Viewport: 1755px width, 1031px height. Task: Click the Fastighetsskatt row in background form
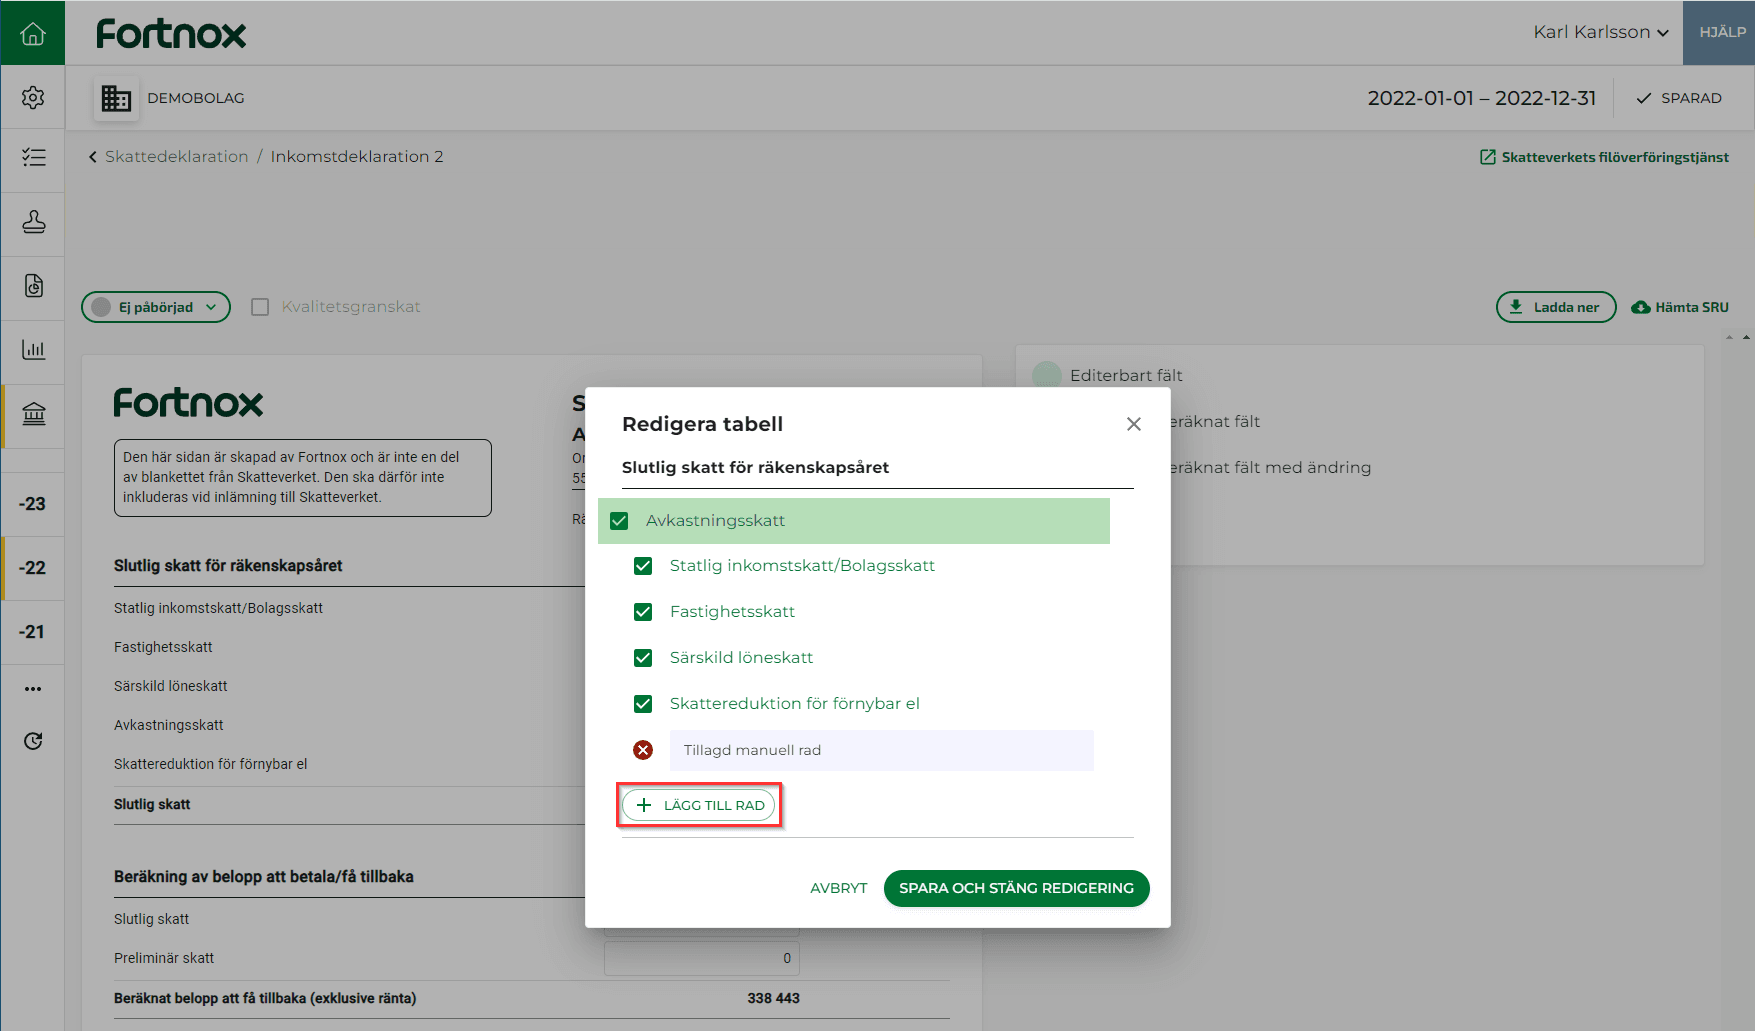tap(163, 647)
